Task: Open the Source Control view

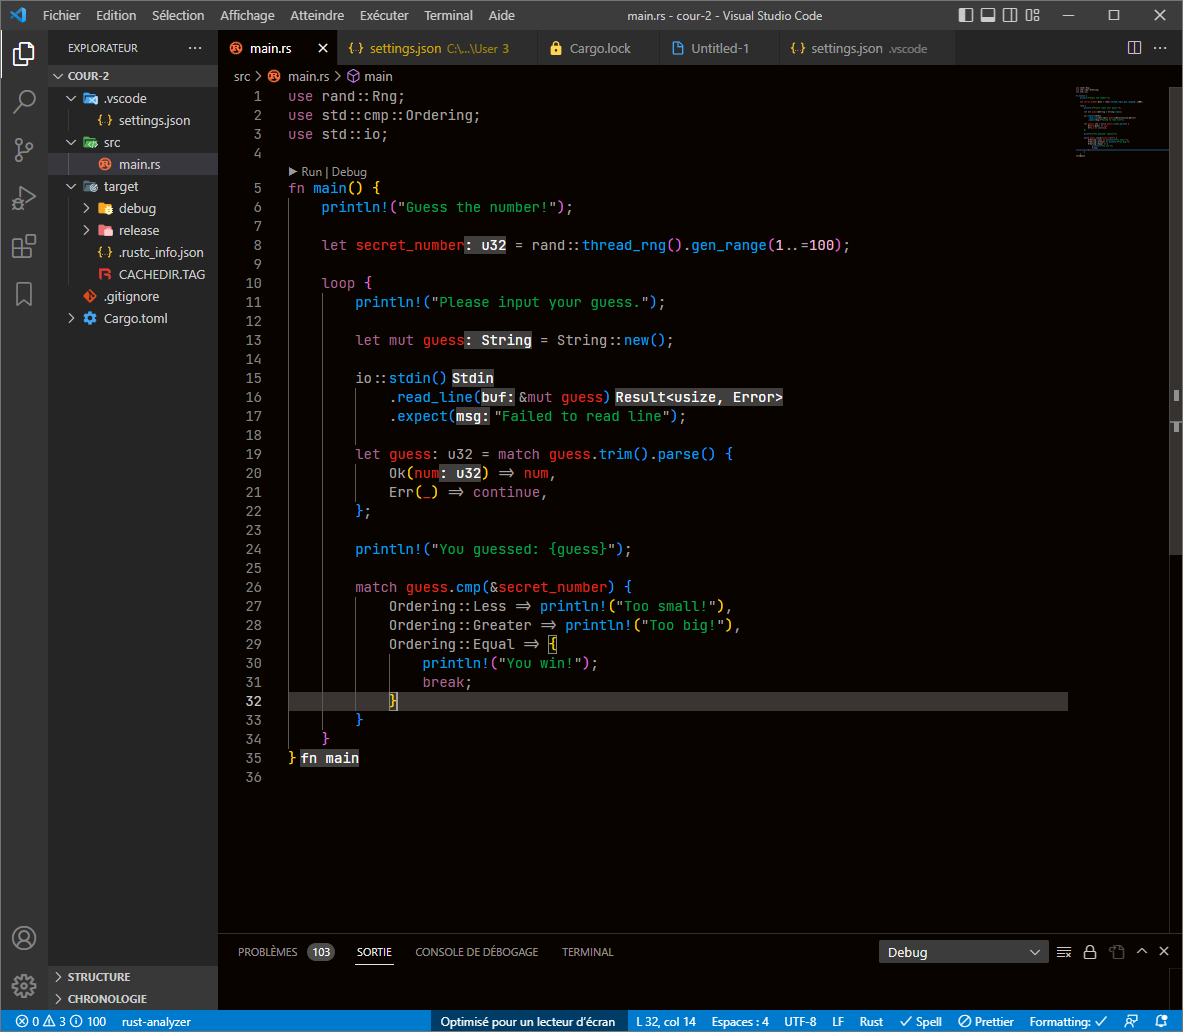Action: point(24,150)
